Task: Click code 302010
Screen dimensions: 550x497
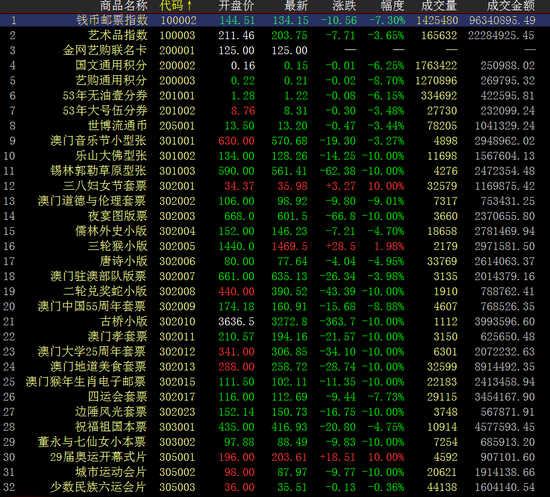Action: [177, 322]
